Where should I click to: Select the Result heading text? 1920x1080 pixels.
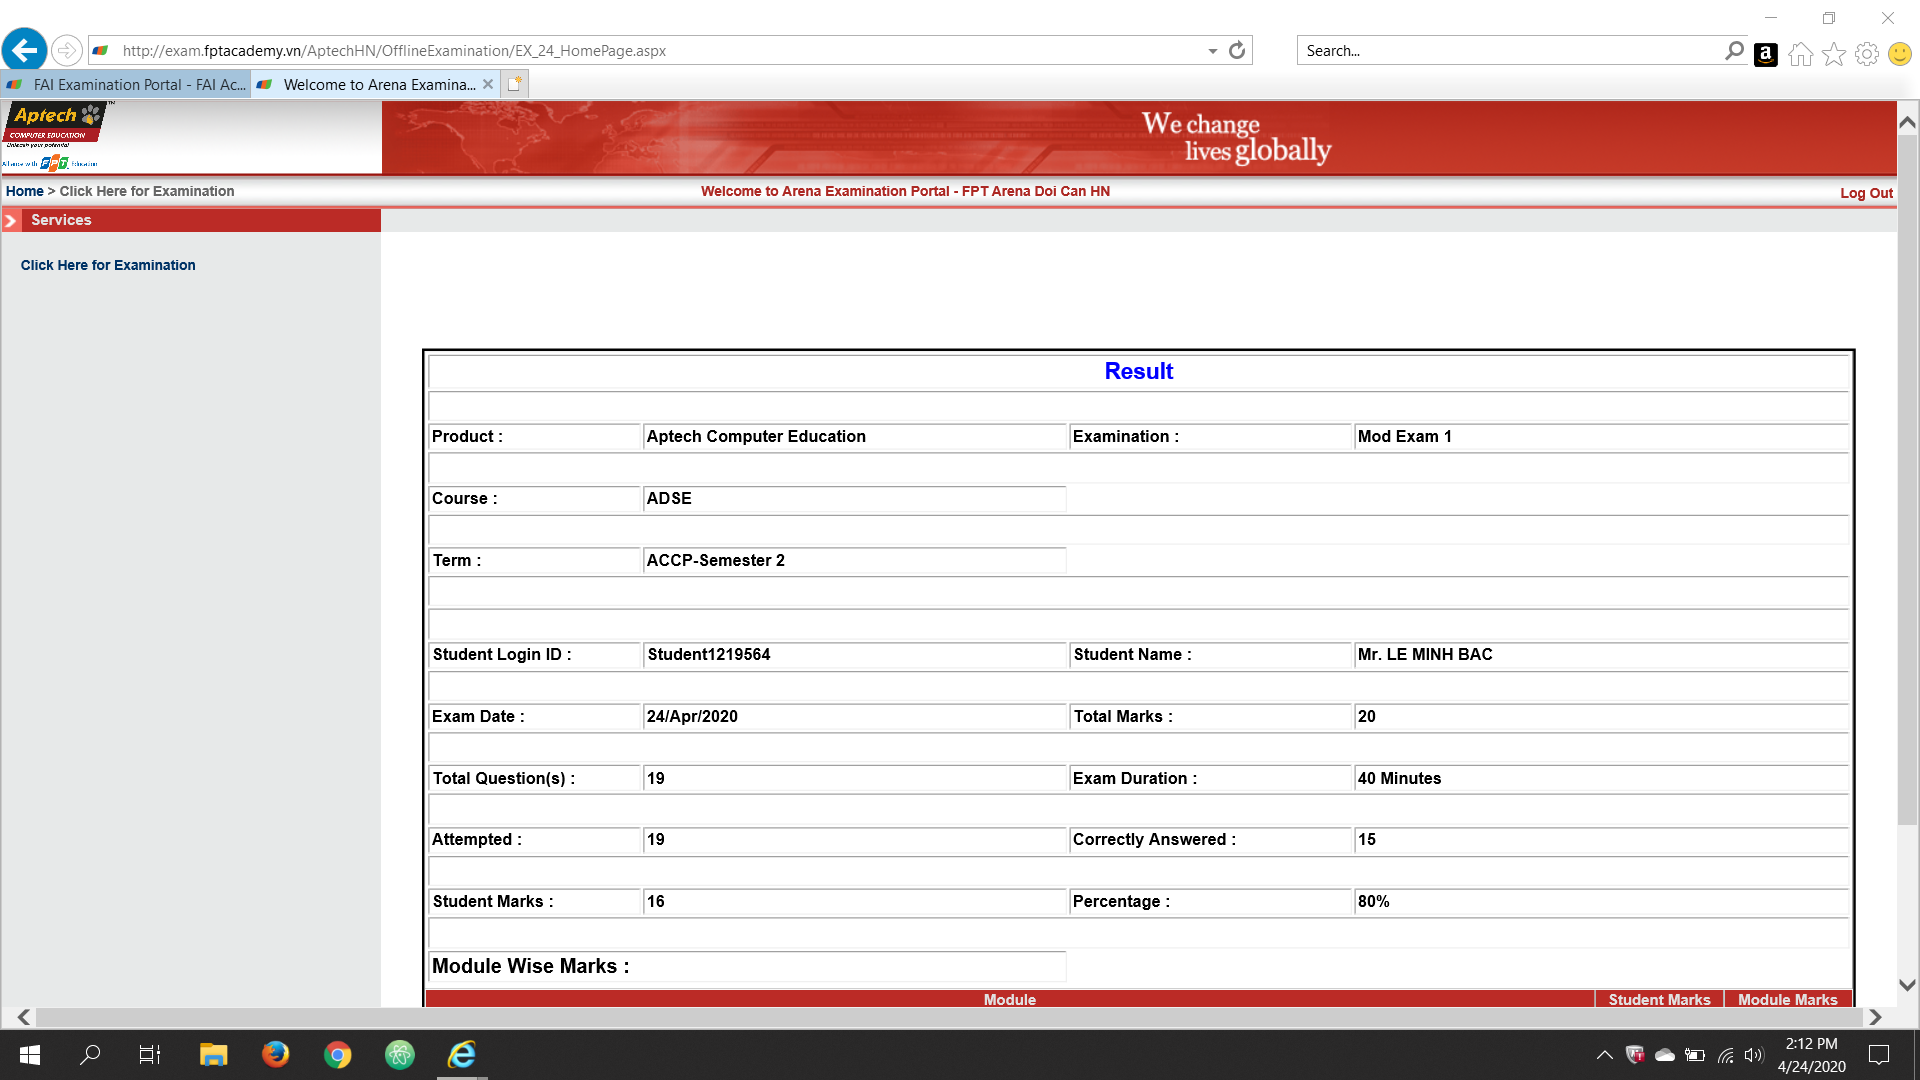click(x=1138, y=371)
